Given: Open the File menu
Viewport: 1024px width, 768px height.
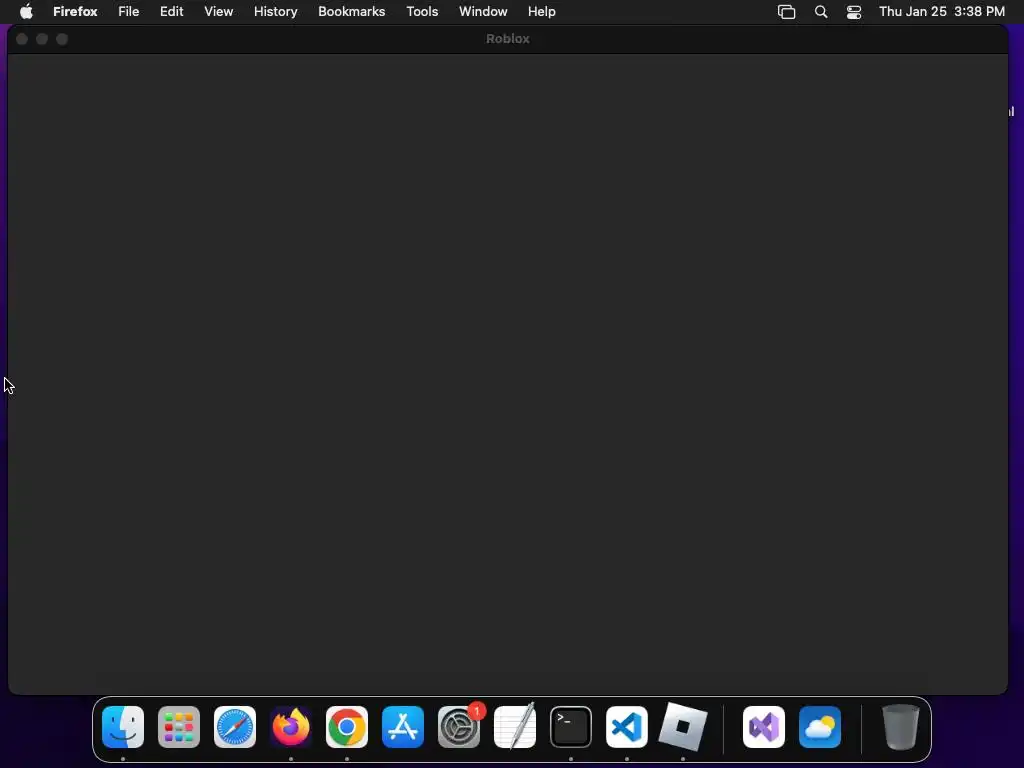Looking at the screenshot, I should [129, 12].
